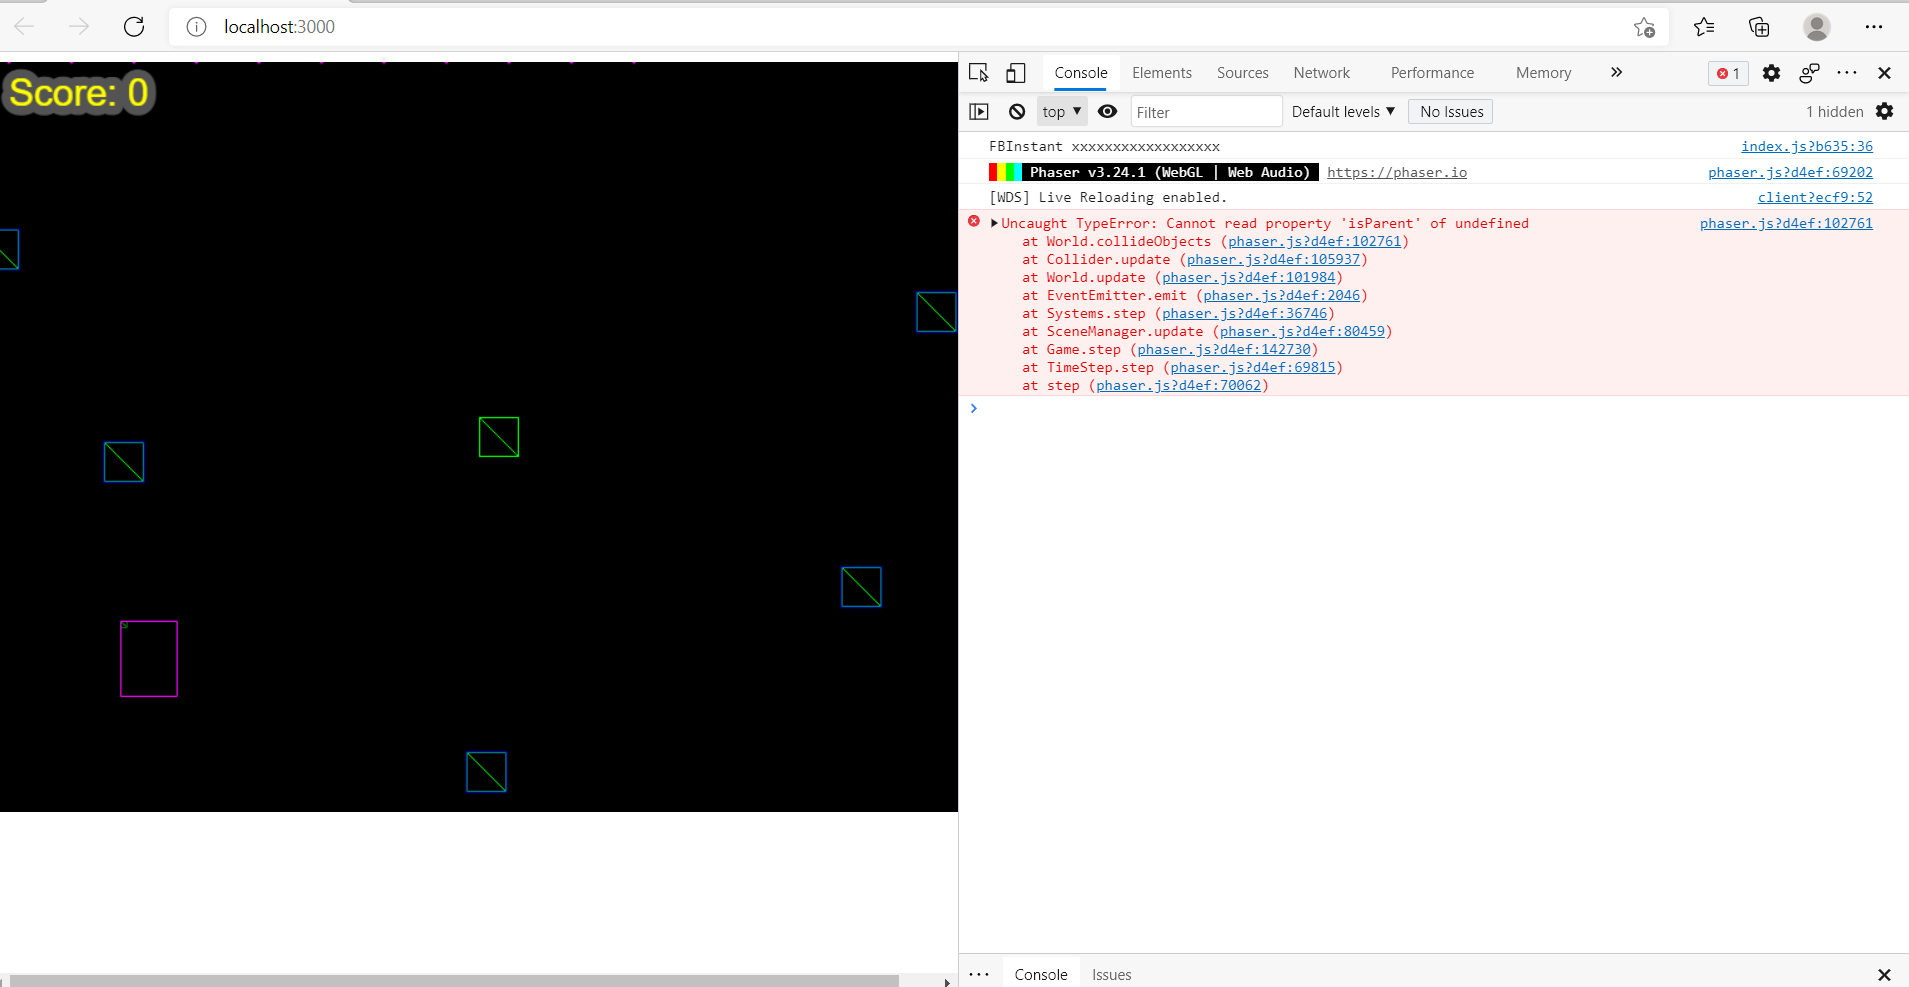Reload the page with the refresh icon
The height and width of the screenshot is (987, 1909).
pyautogui.click(x=134, y=27)
